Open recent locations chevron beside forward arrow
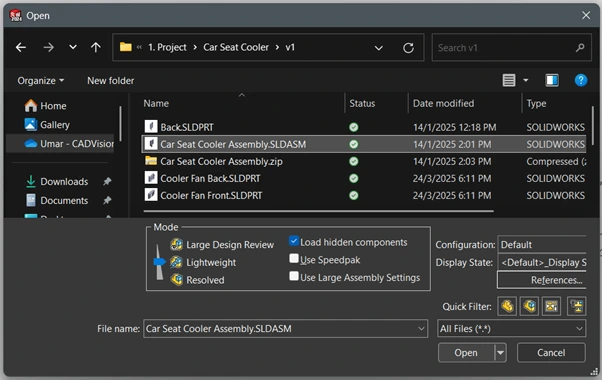602x380 pixels. click(73, 47)
